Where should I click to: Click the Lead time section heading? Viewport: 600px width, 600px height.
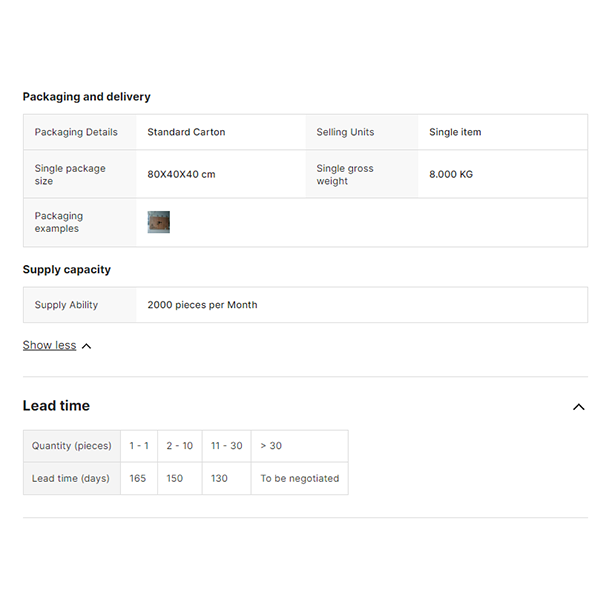click(x=56, y=406)
